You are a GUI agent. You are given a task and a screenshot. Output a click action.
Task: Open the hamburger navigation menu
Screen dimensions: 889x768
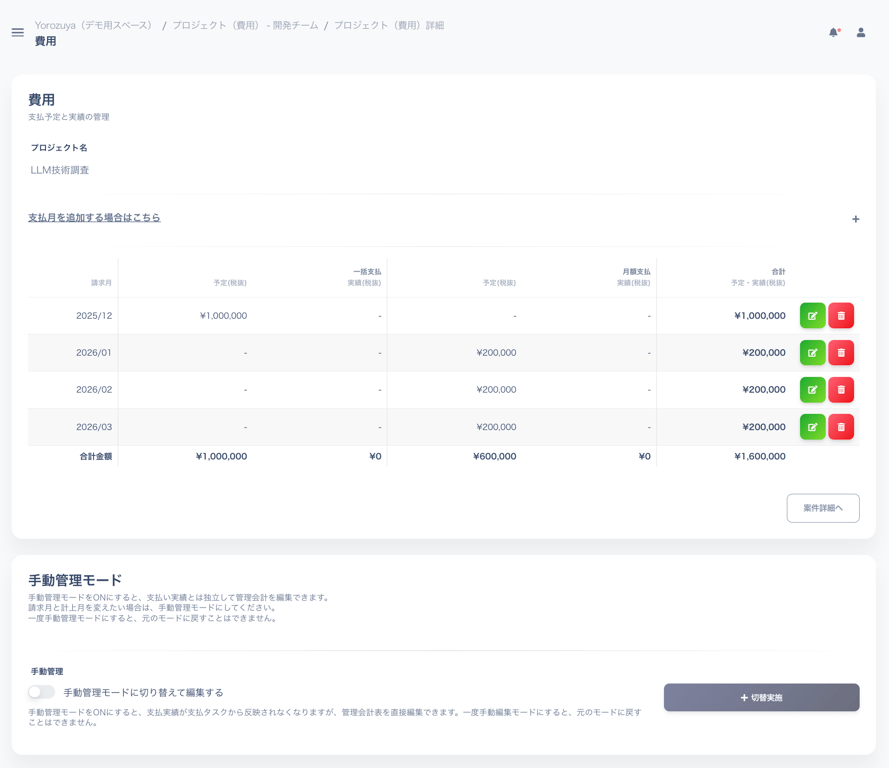click(x=18, y=32)
